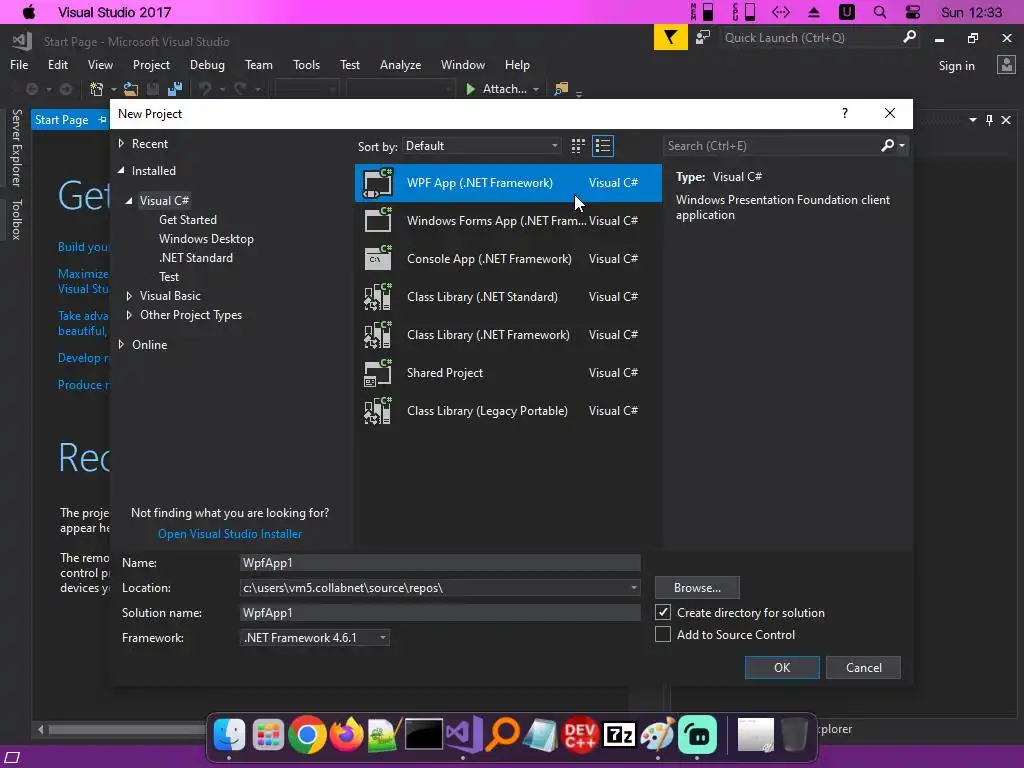Viewport: 1024px width, 768px height.
Task: Collapse the Installed tree node
Action: tap(121, 170)
